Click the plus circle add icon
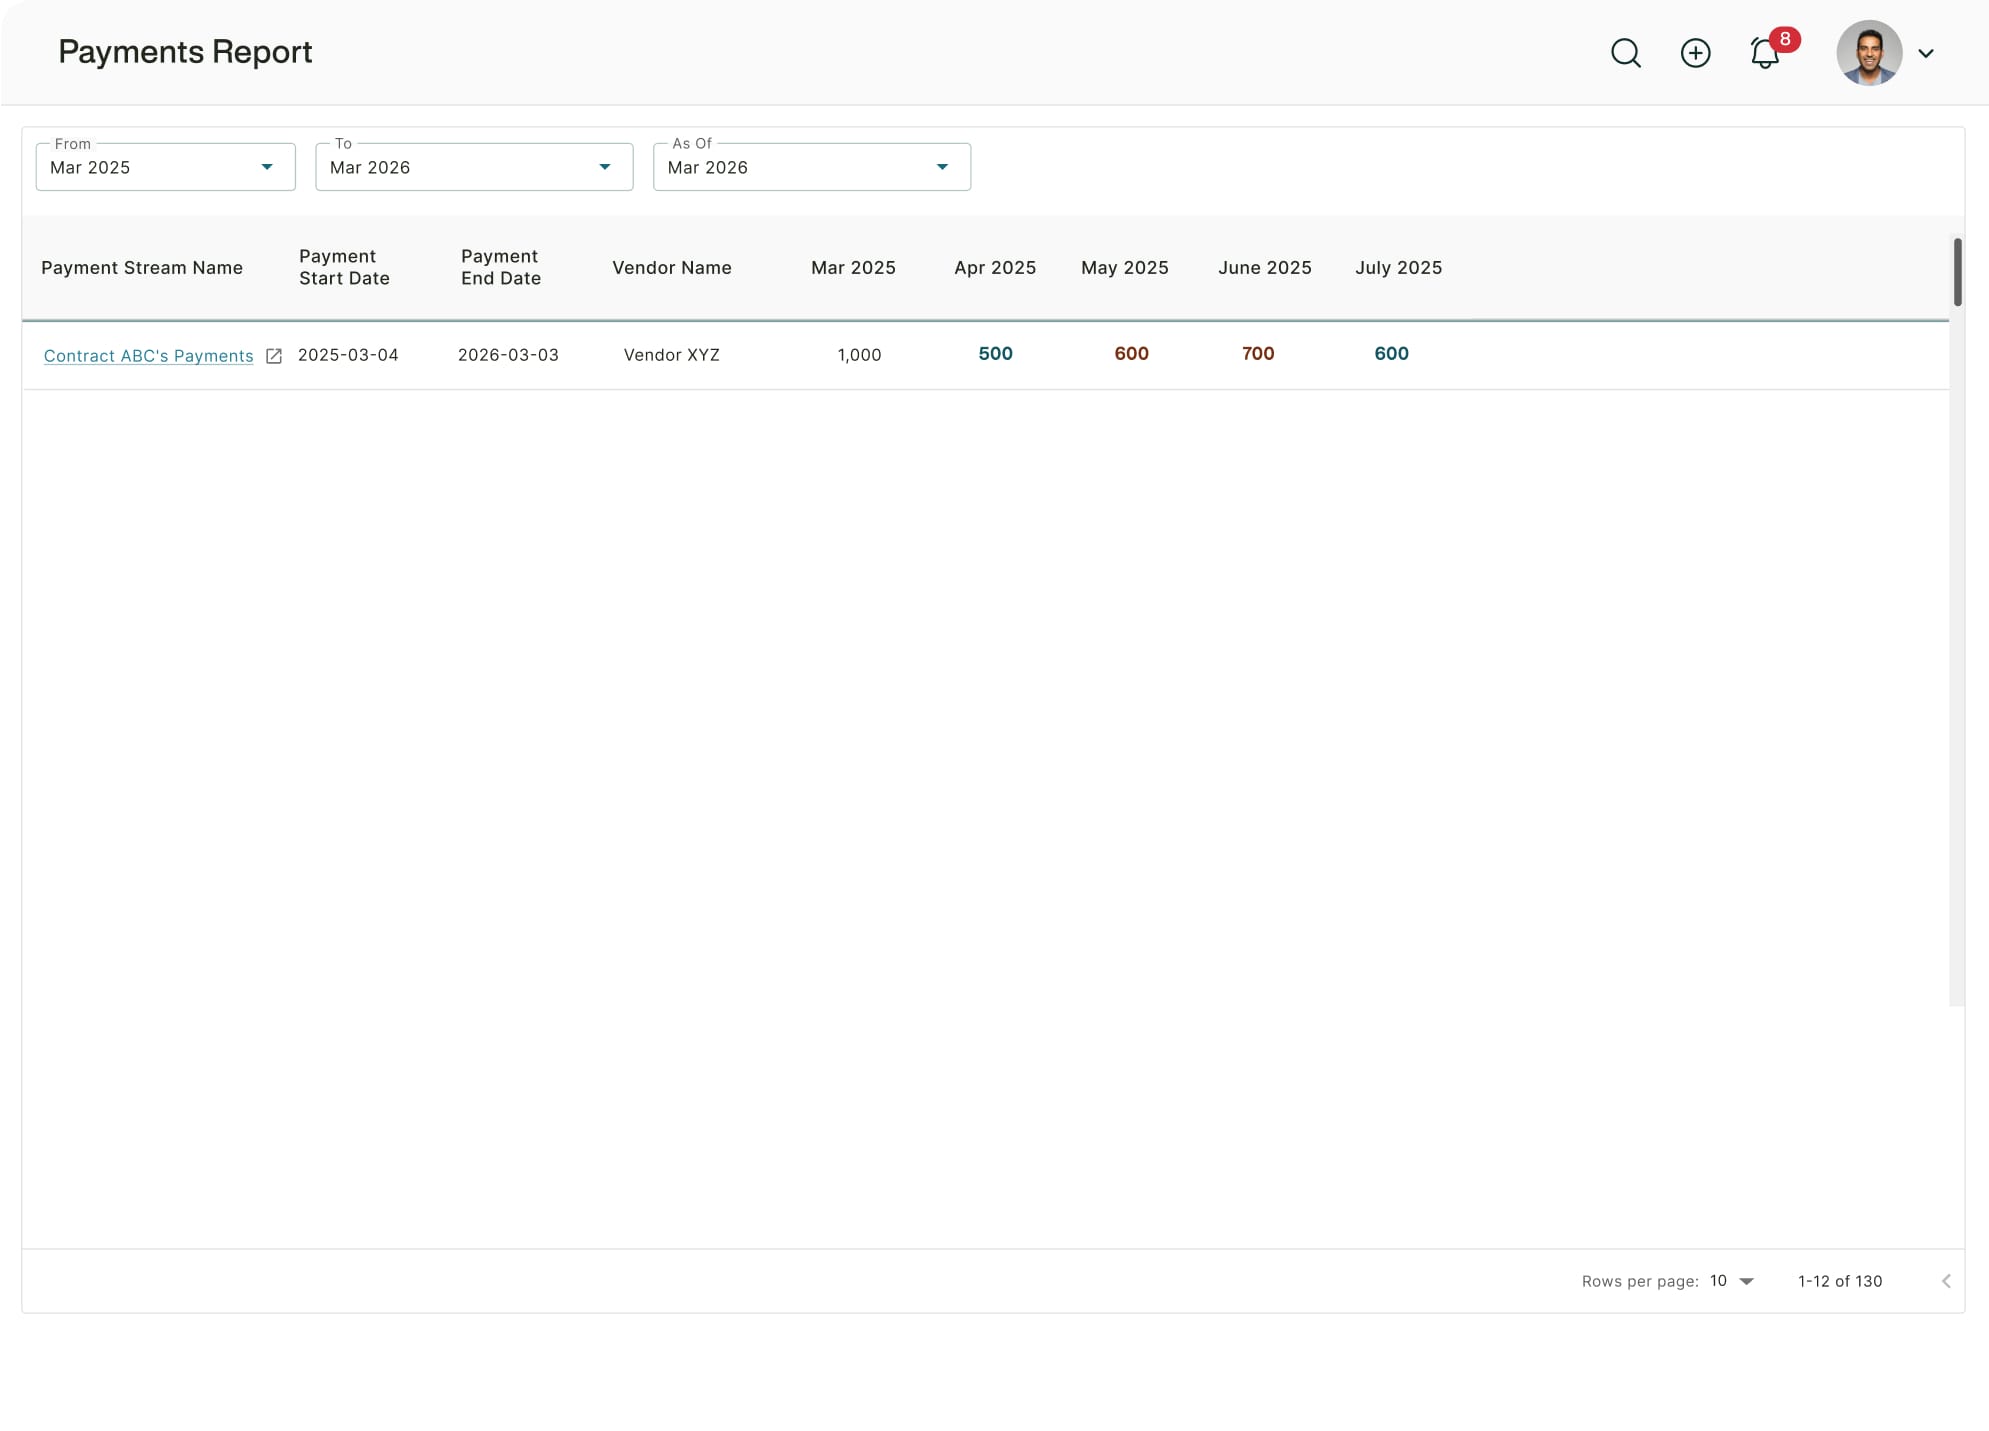The height and width of the screenshot is (1431, 1989). pyautogui.click(x=1695, y=53)
